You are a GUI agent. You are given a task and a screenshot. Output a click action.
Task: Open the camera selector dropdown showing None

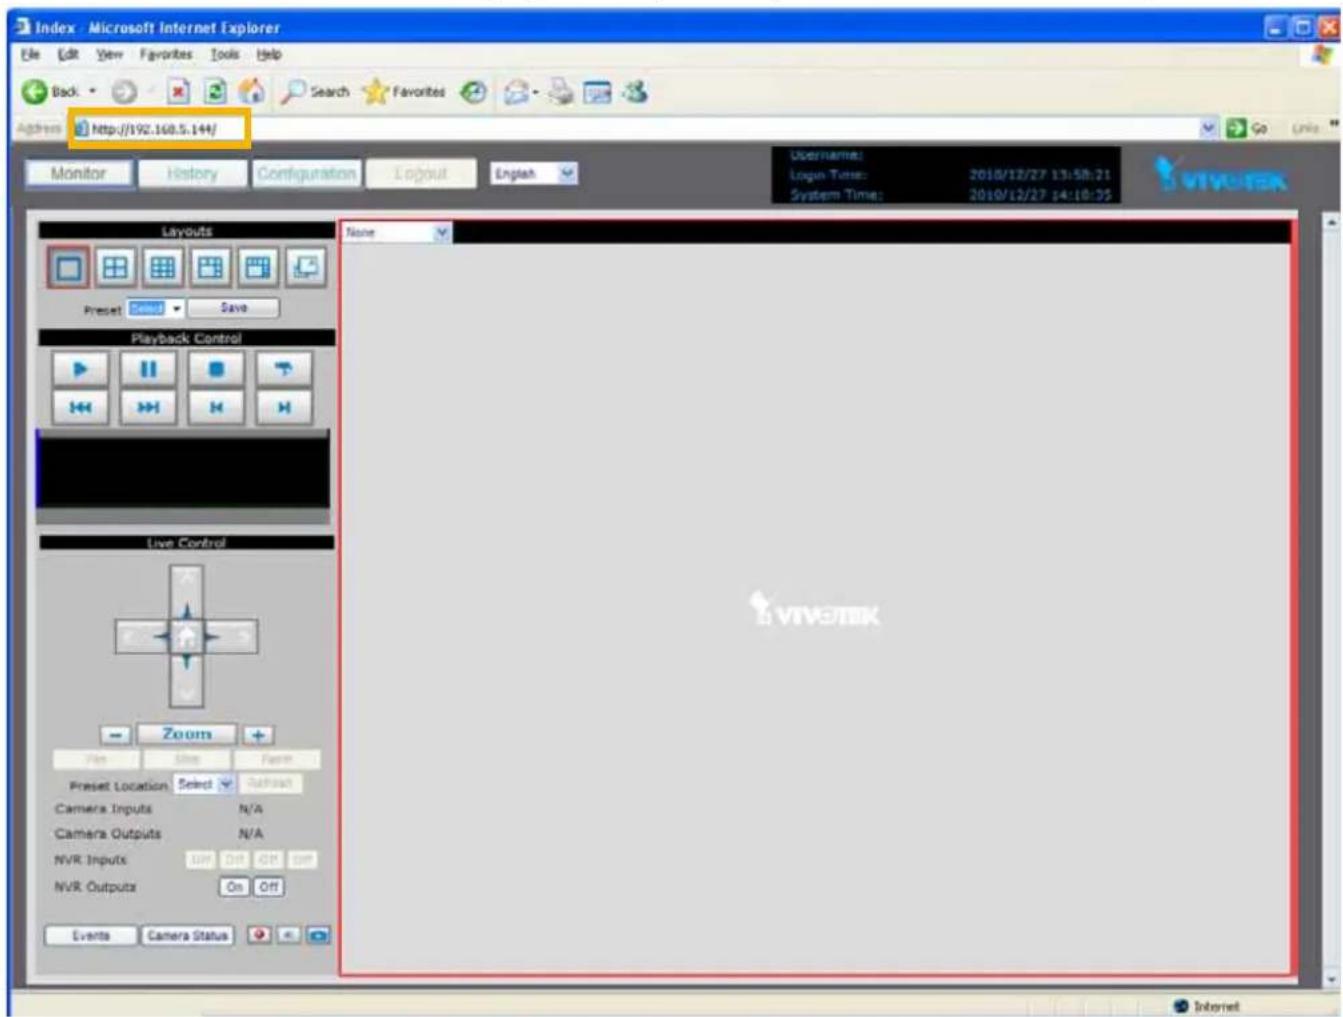pos(397,232)
